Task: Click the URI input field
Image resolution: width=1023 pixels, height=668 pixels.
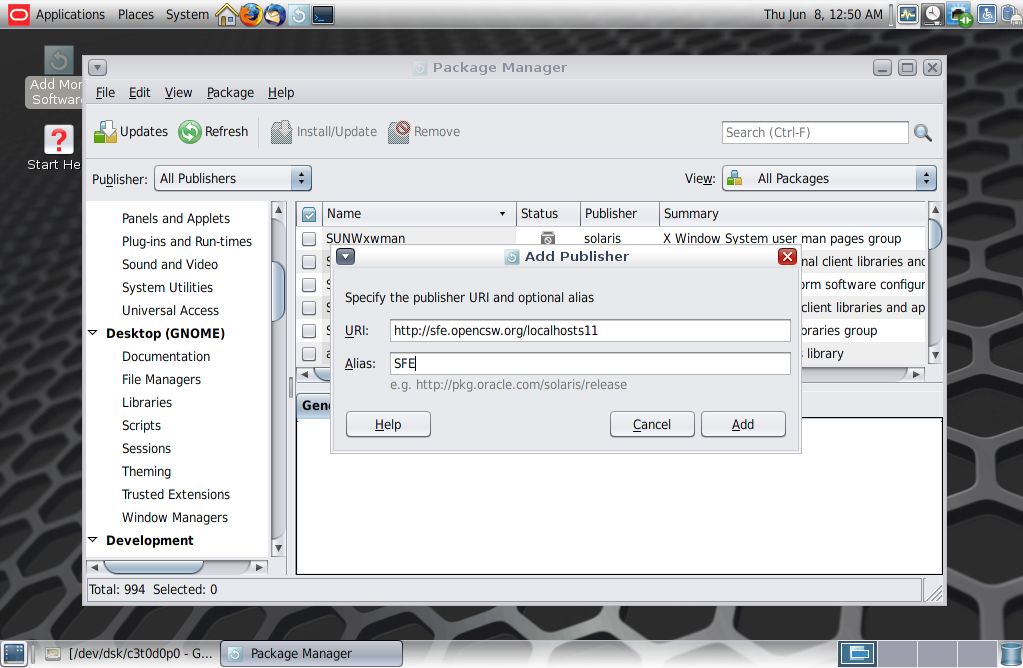Action: pos(590,330)
